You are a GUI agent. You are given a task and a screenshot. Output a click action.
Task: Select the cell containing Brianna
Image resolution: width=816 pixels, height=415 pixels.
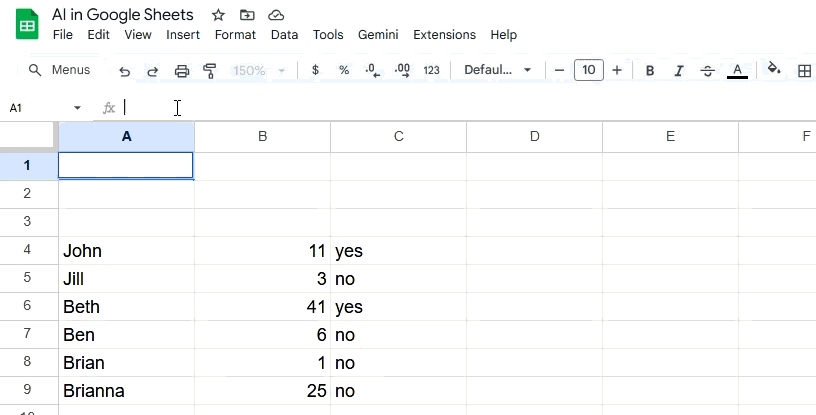[x=126, y=391]
